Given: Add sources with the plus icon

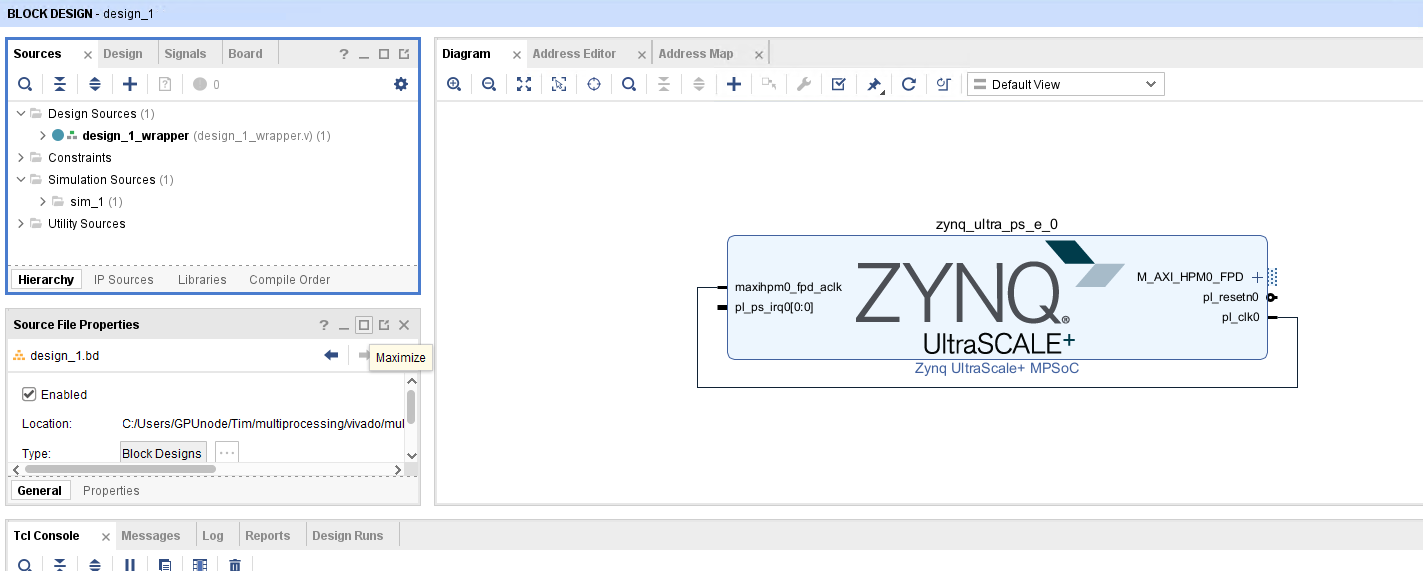Looking at the screenshot, I should tap(130, 84).
